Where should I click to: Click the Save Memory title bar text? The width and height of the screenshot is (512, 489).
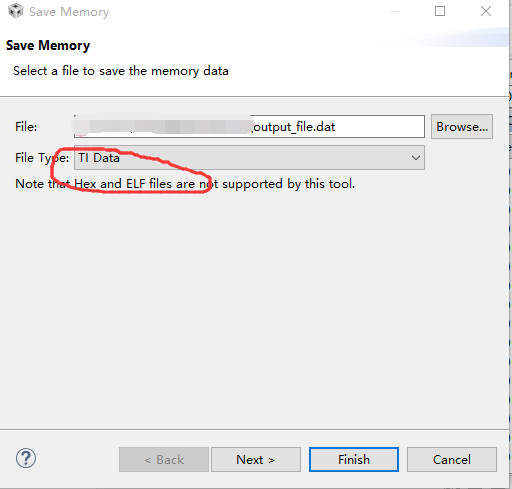point(69,12)
